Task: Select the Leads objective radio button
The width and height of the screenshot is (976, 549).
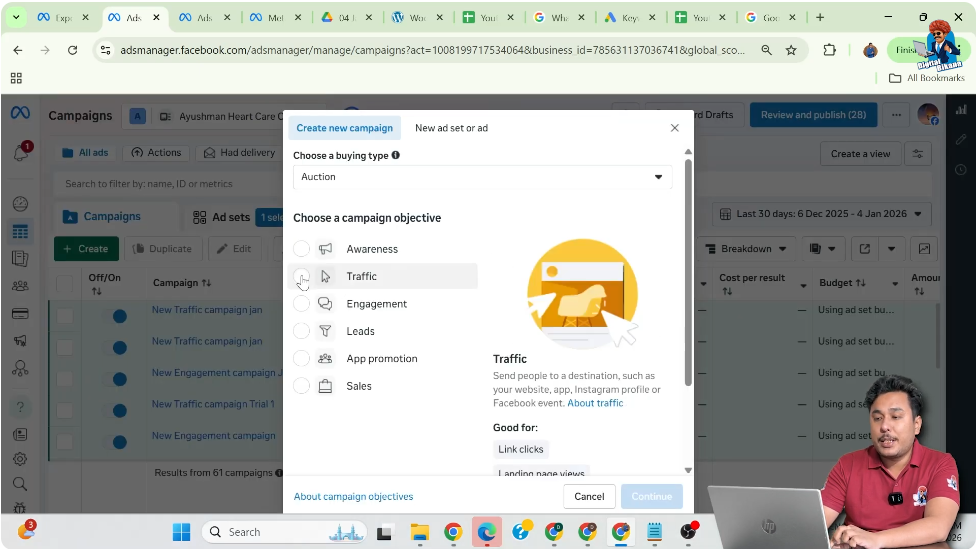Action: (x=301, y=331)
